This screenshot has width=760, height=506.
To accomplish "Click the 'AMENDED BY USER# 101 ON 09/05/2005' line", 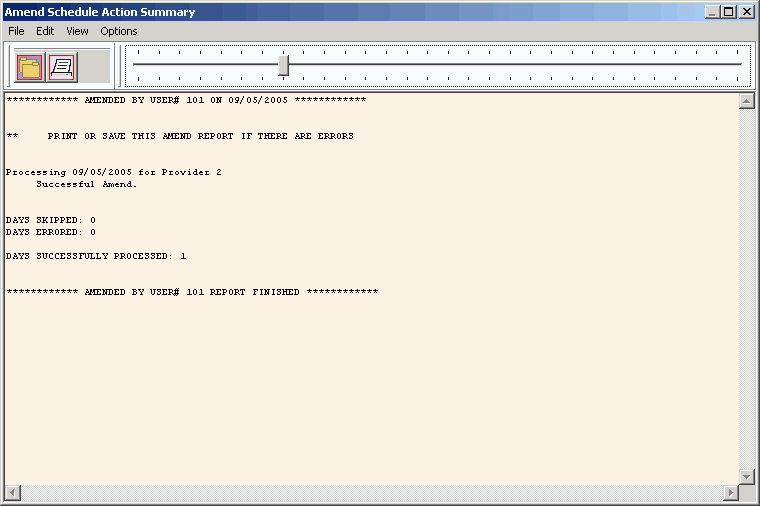I will [187, 100].
